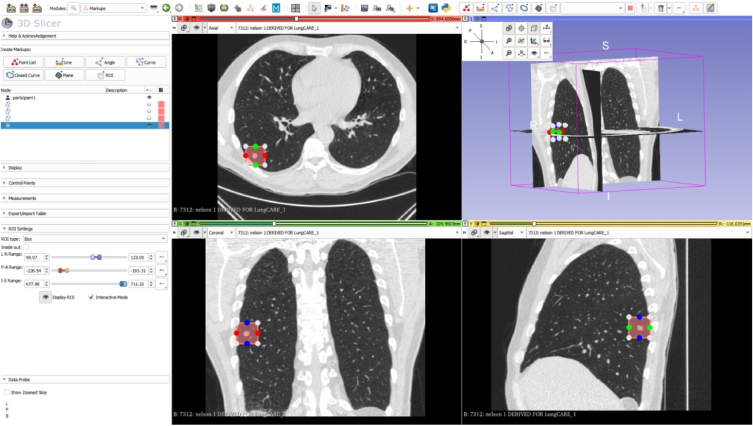Toggle visibility eye for participant1 node
Screen dimensions: 753x426
[149, 97]
